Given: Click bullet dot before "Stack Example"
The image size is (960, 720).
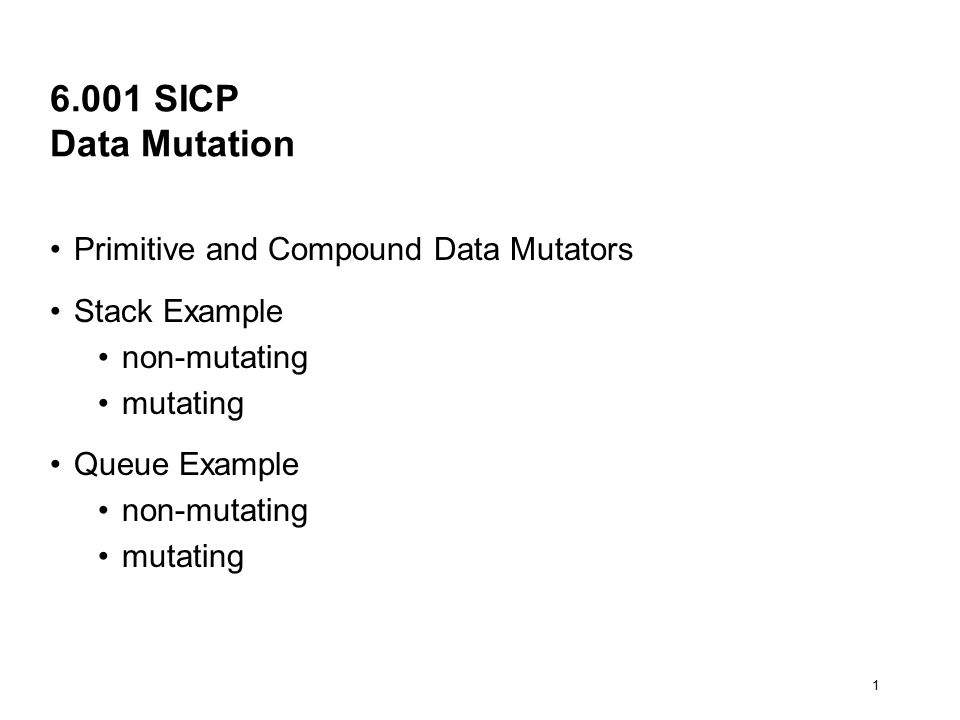Looking at the screenshot, I should [56, 312].
